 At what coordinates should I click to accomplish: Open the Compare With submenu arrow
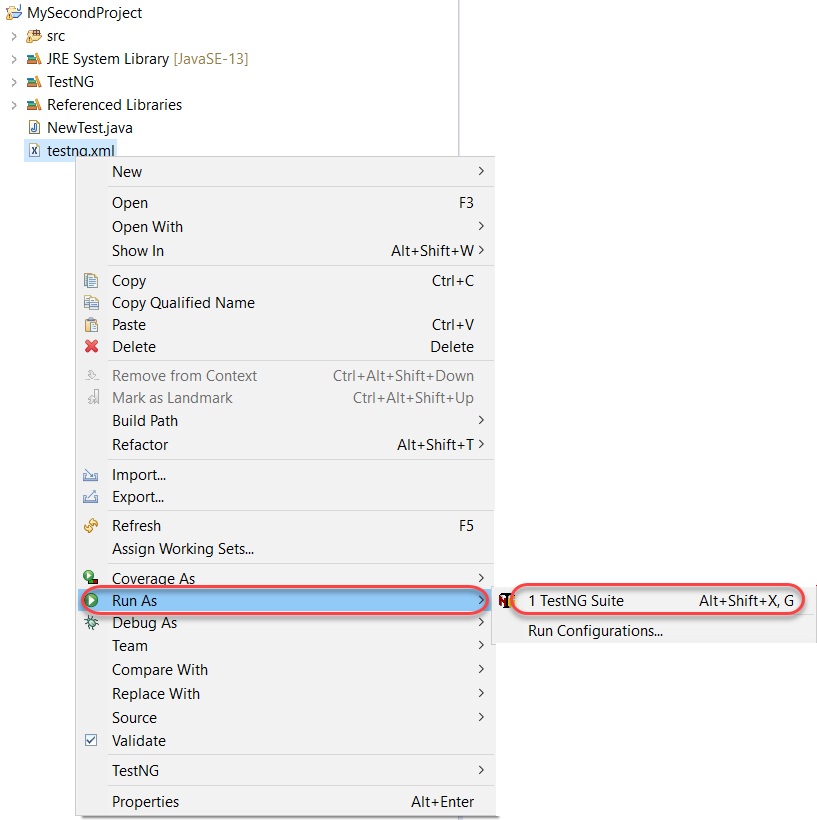point(481,669)
